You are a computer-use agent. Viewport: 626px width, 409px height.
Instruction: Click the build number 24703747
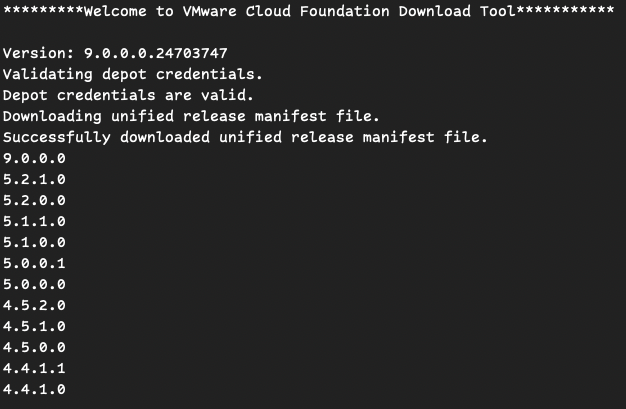(192, 53)
